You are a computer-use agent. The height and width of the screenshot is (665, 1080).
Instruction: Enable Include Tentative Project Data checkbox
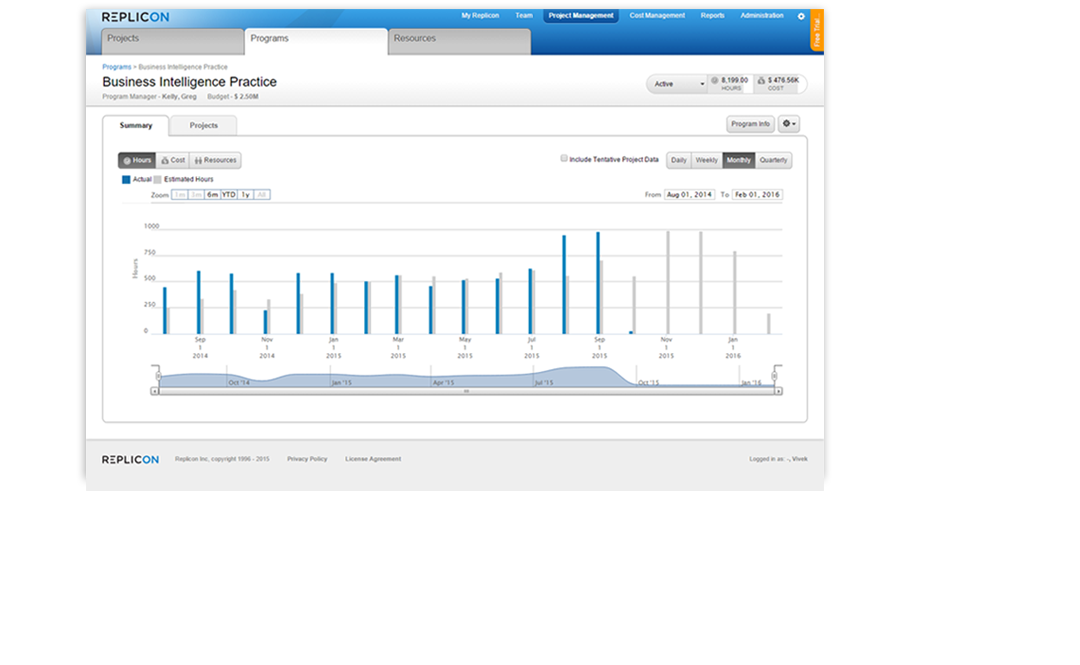tap(564, 158)
